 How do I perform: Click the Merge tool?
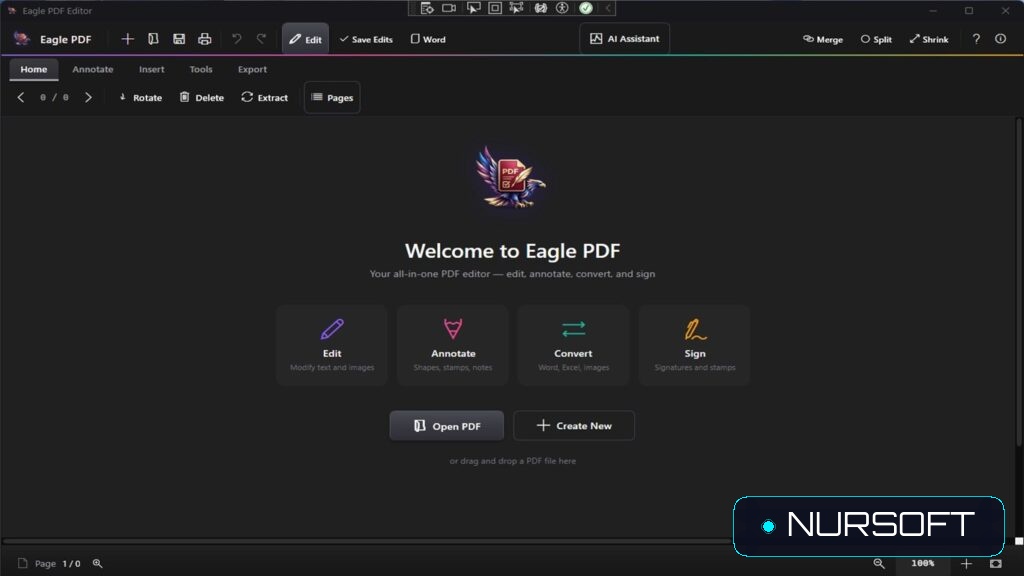coord(823,39)
